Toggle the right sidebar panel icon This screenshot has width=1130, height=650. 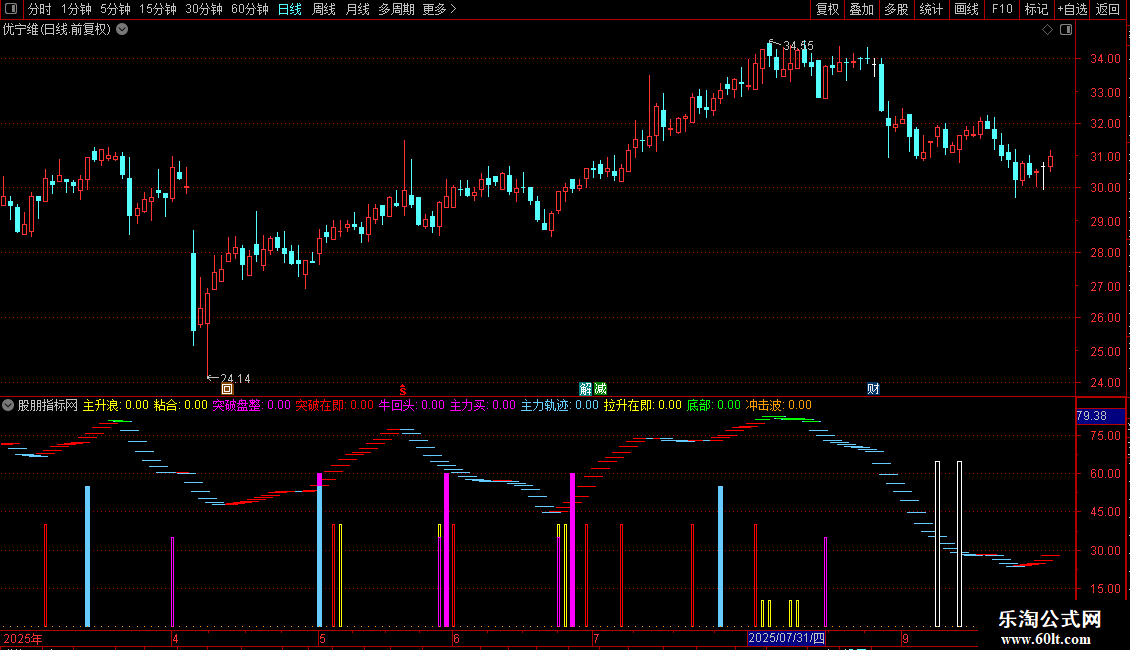pyautogui.click(x=1066, y=30)
